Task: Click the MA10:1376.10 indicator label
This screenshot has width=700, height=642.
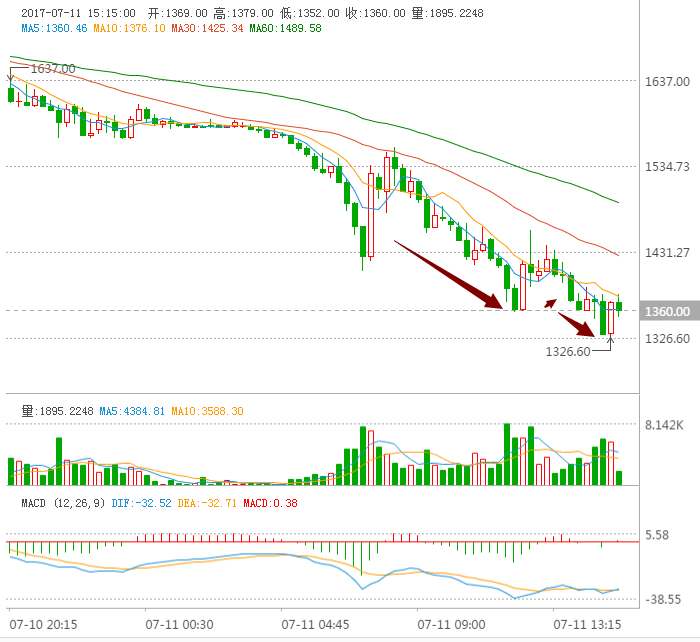Action: pos(129,29)
